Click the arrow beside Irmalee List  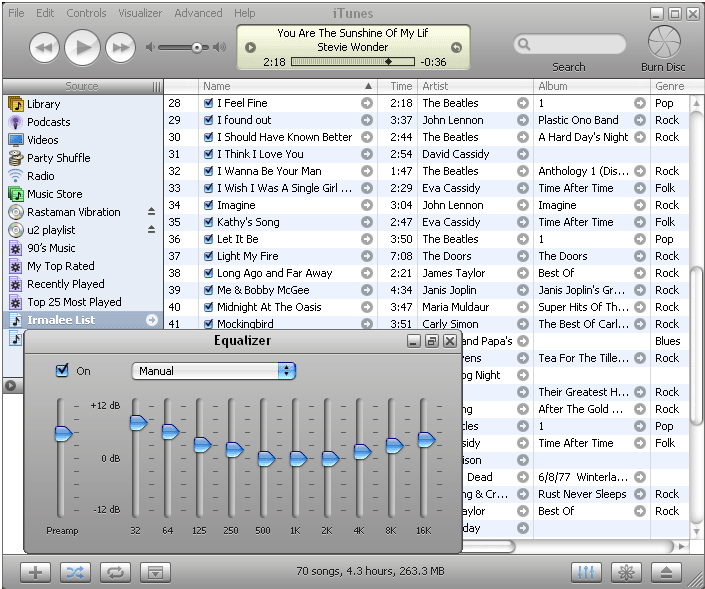click(152, 320)
